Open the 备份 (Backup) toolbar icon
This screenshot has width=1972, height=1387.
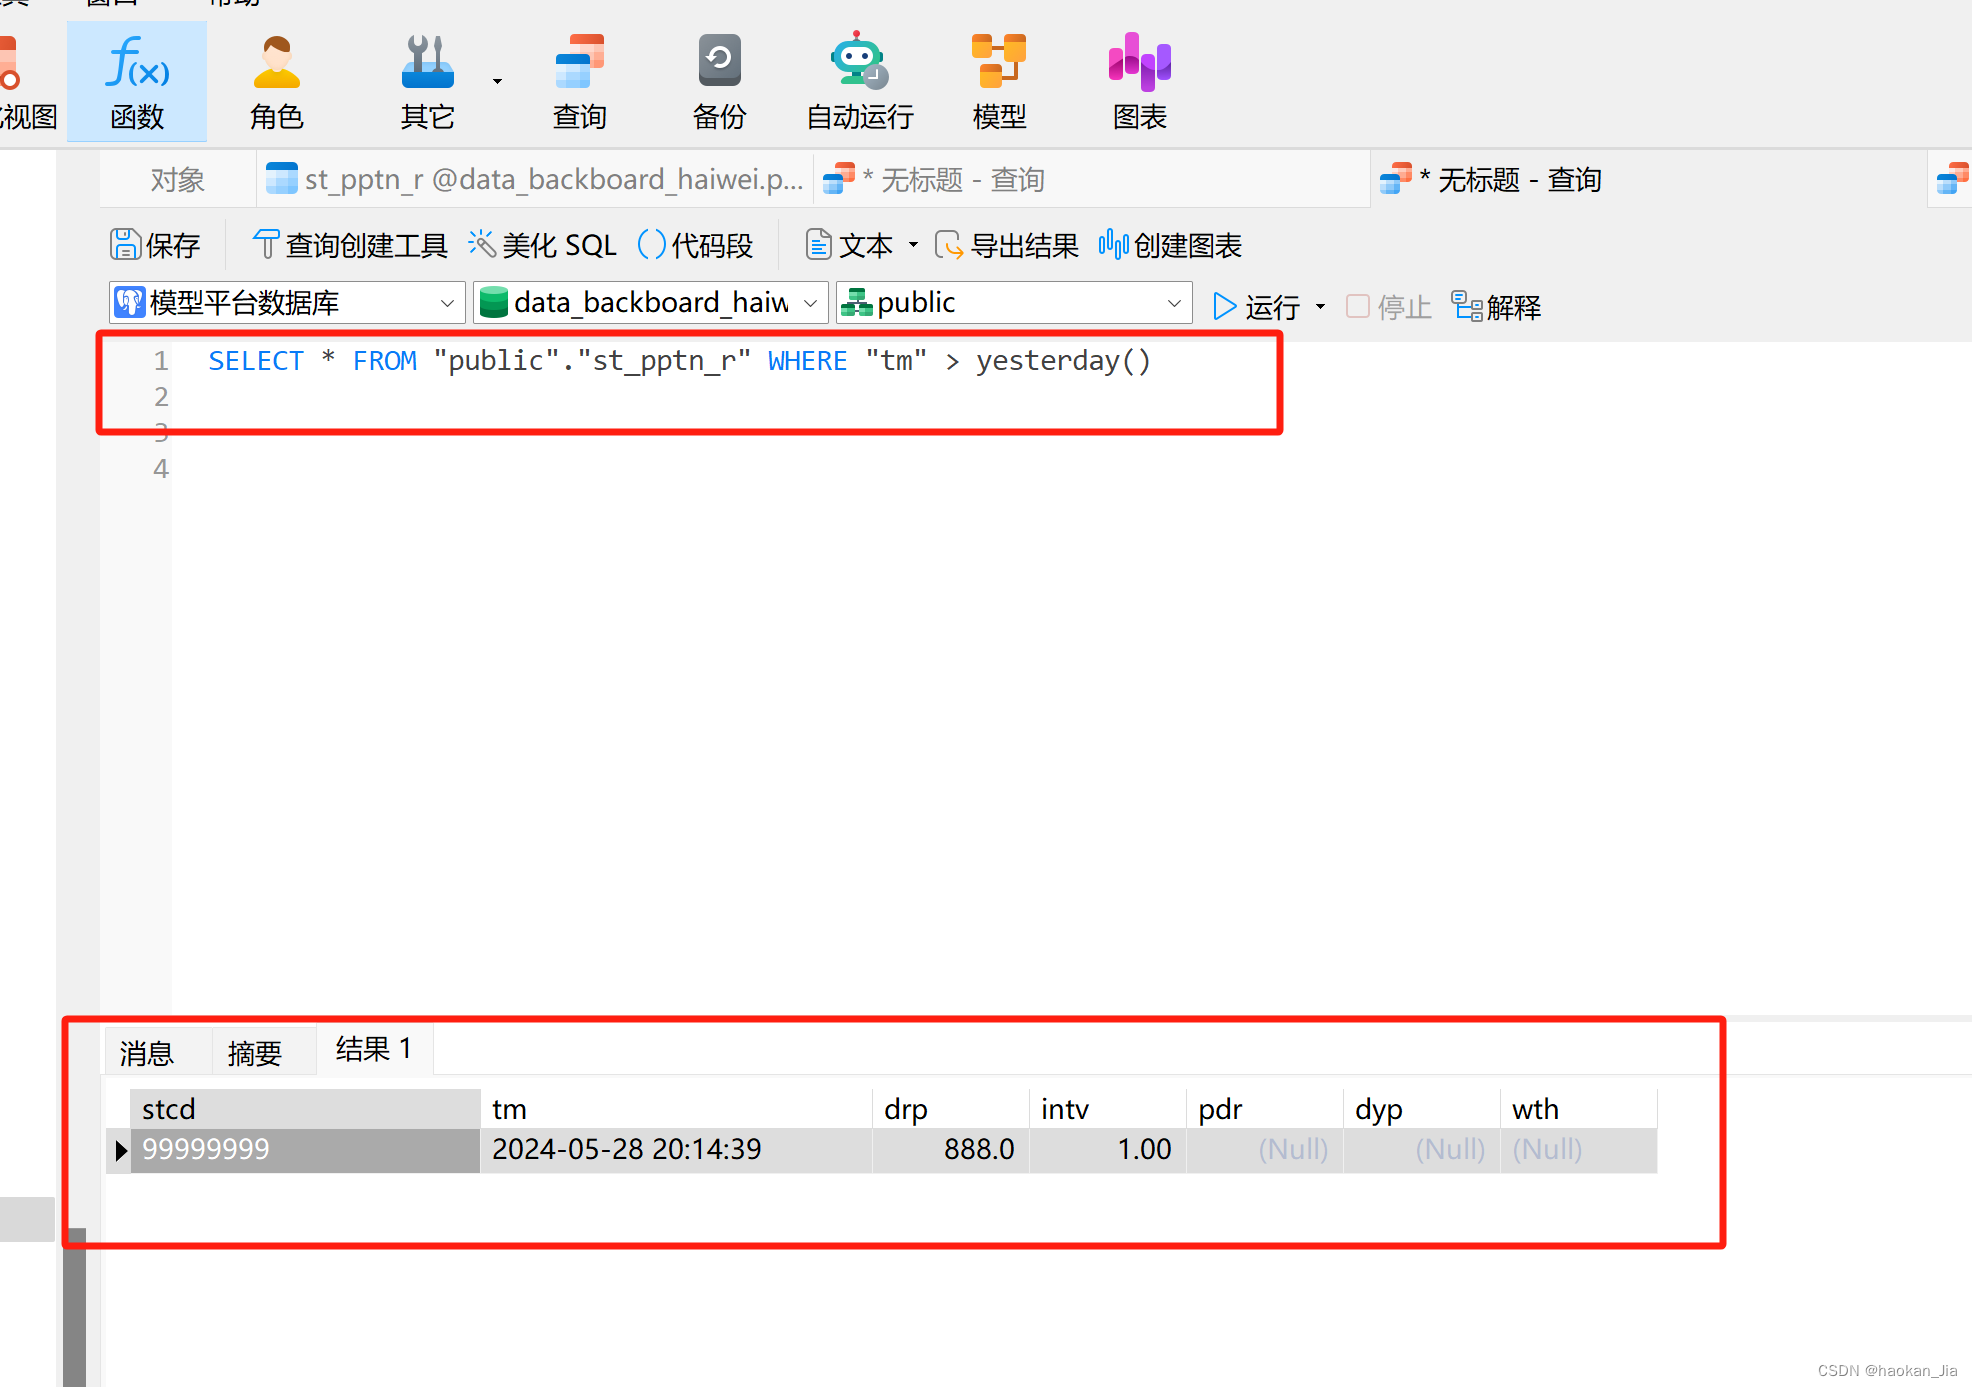tap(719, 81)
